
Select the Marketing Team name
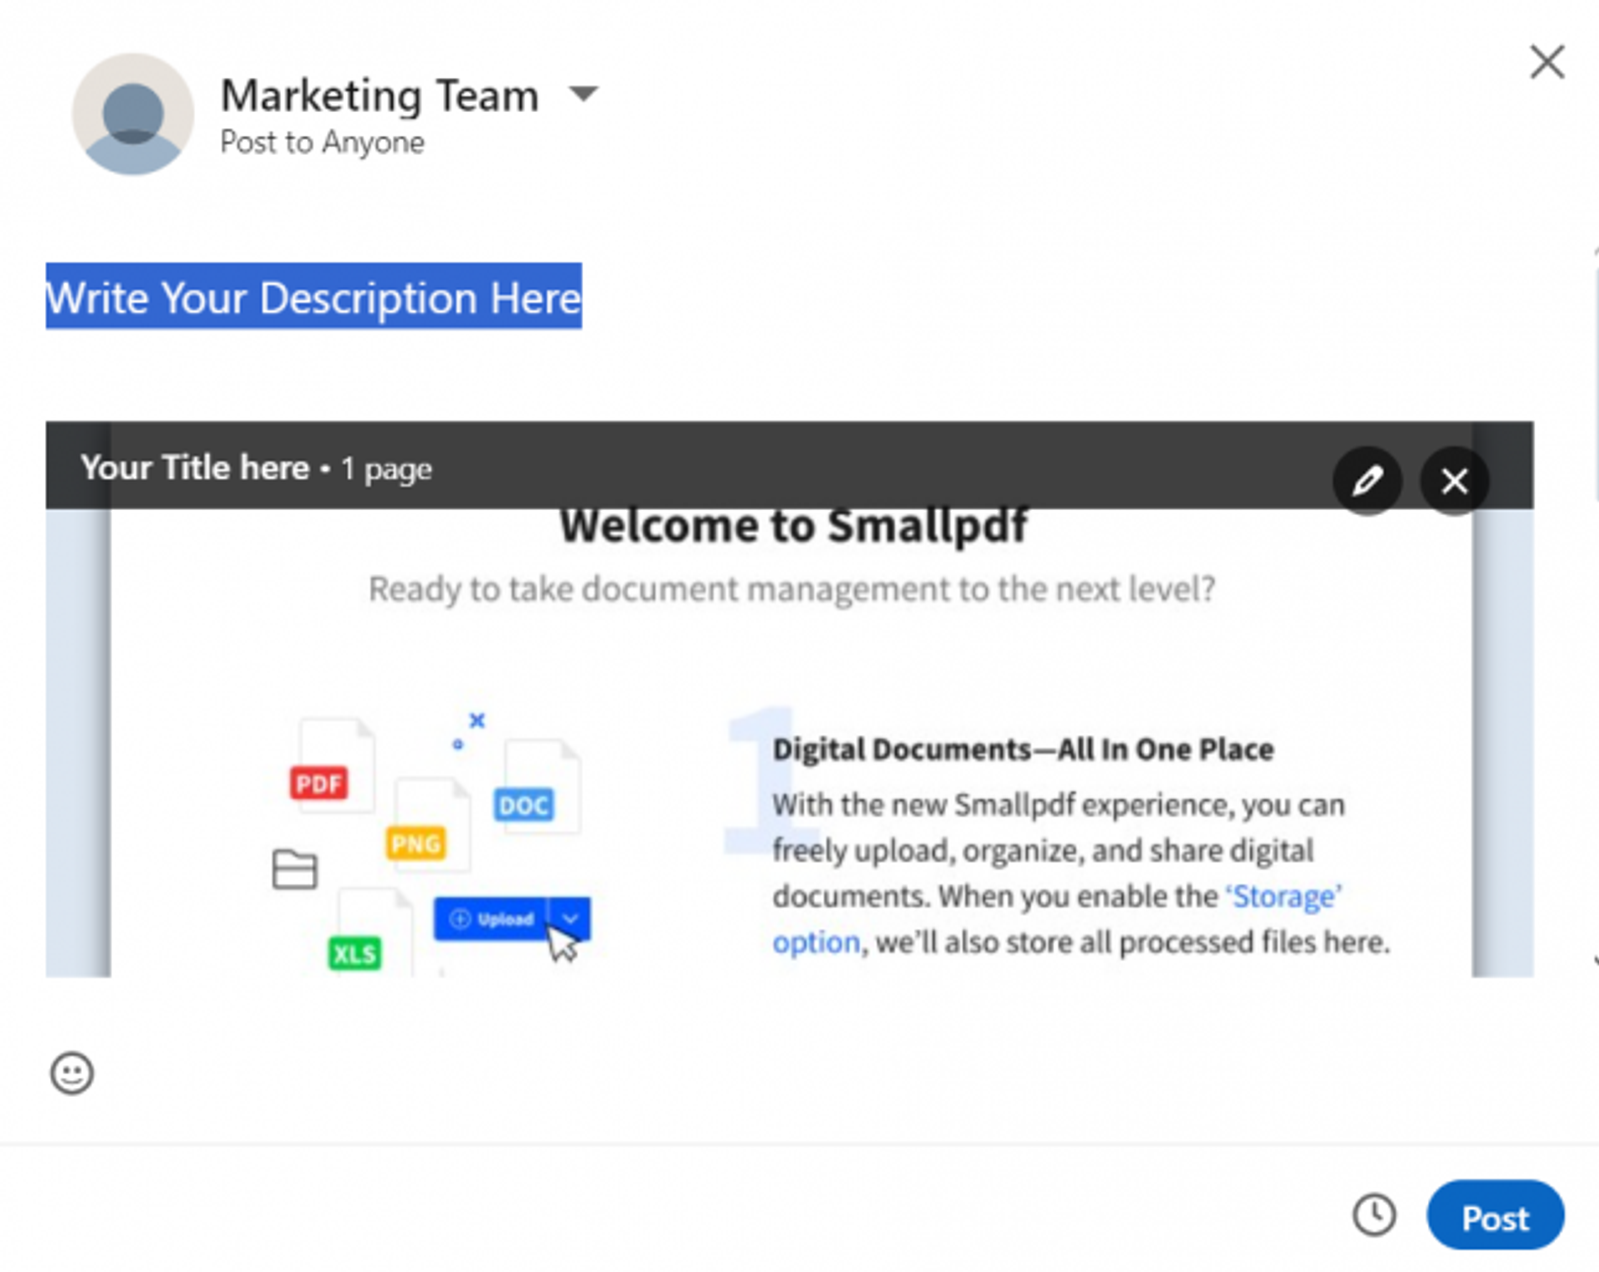point(379,95)
